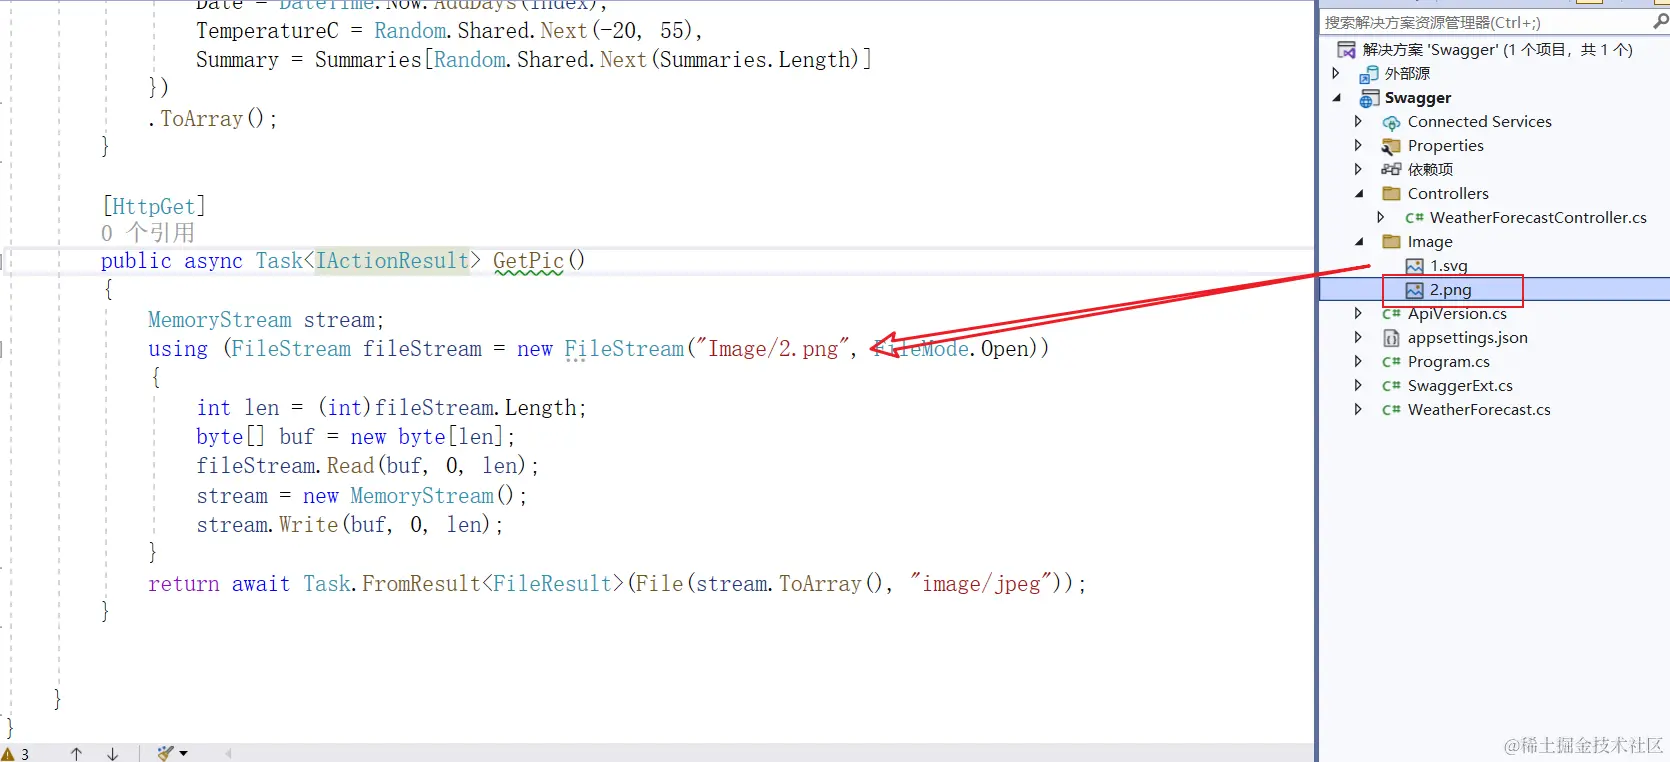Click the horizontal scrollbar left arrow
1670x762 pixels.
click(x=228, y=754)
